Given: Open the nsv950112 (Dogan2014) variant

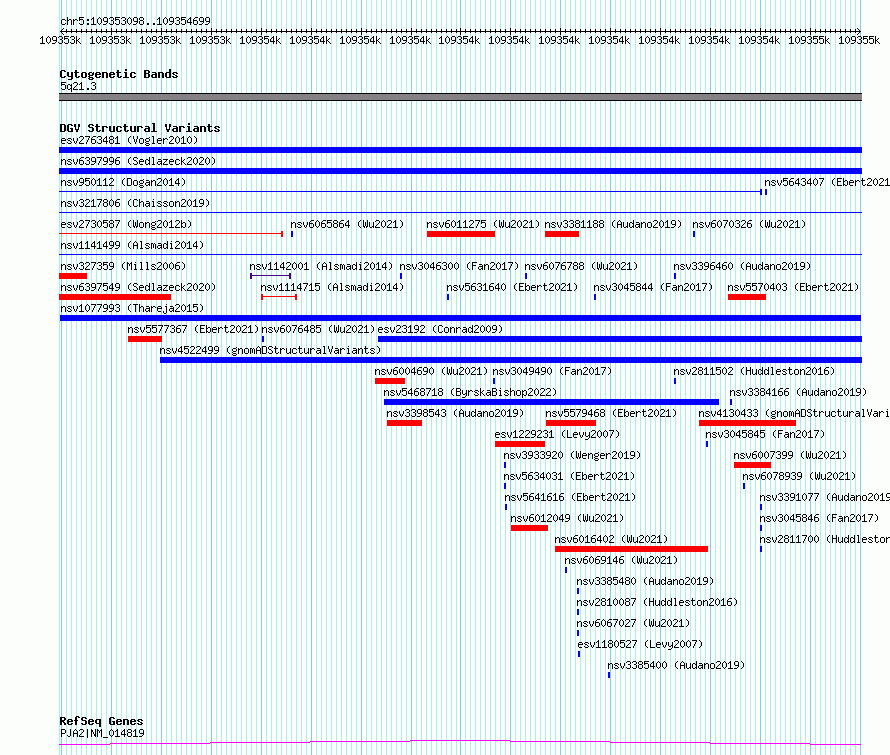Looking at the screenshot, I should 123,182.
